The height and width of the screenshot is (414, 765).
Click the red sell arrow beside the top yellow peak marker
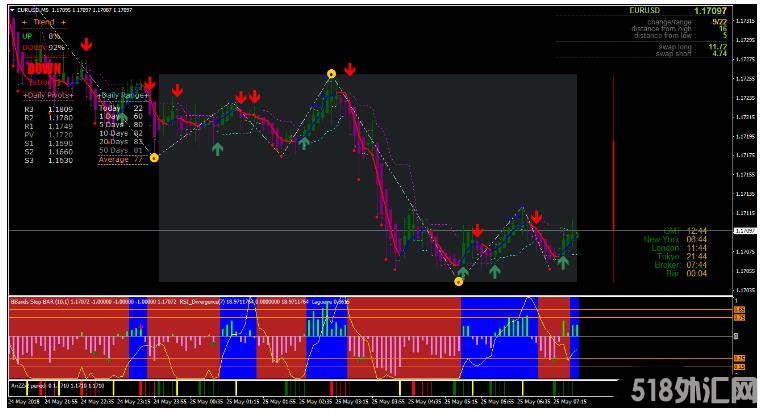pos(349,70)
